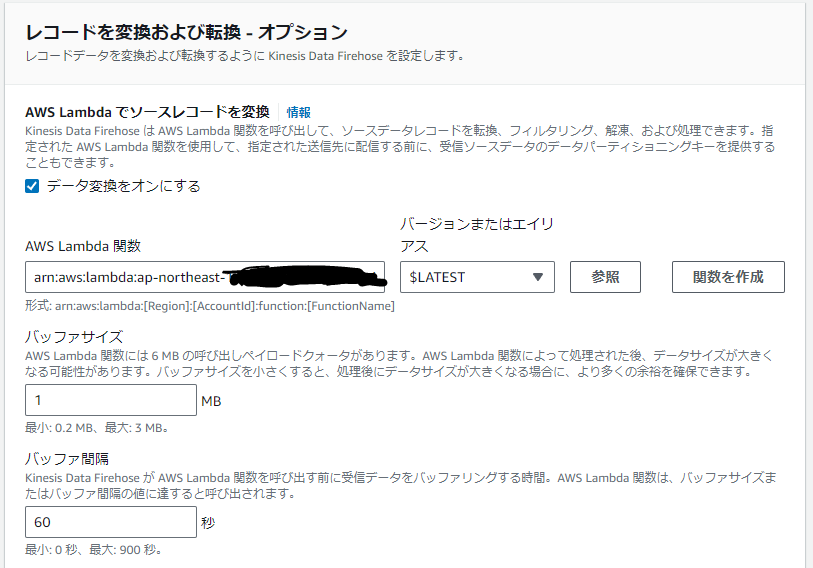Click the バージョンまたはエイリアス label
This screenshot has width=813, height=568.
click(477, 235)
